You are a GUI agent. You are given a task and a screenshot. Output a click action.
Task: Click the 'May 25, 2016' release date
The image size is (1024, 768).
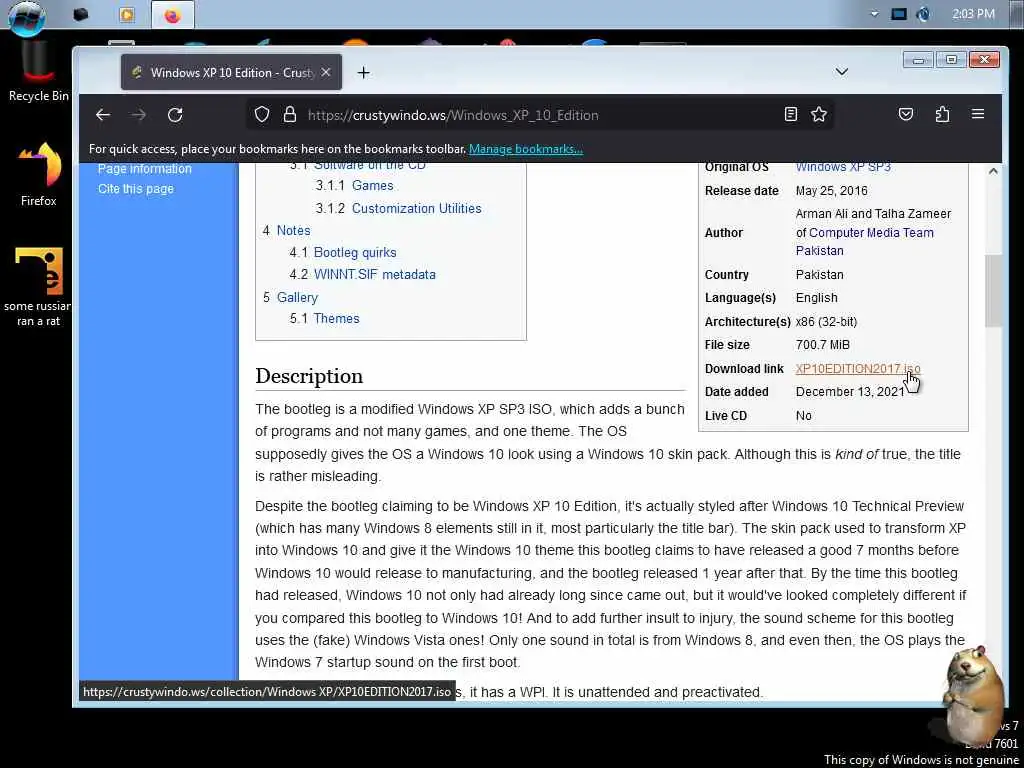point(831,191)
